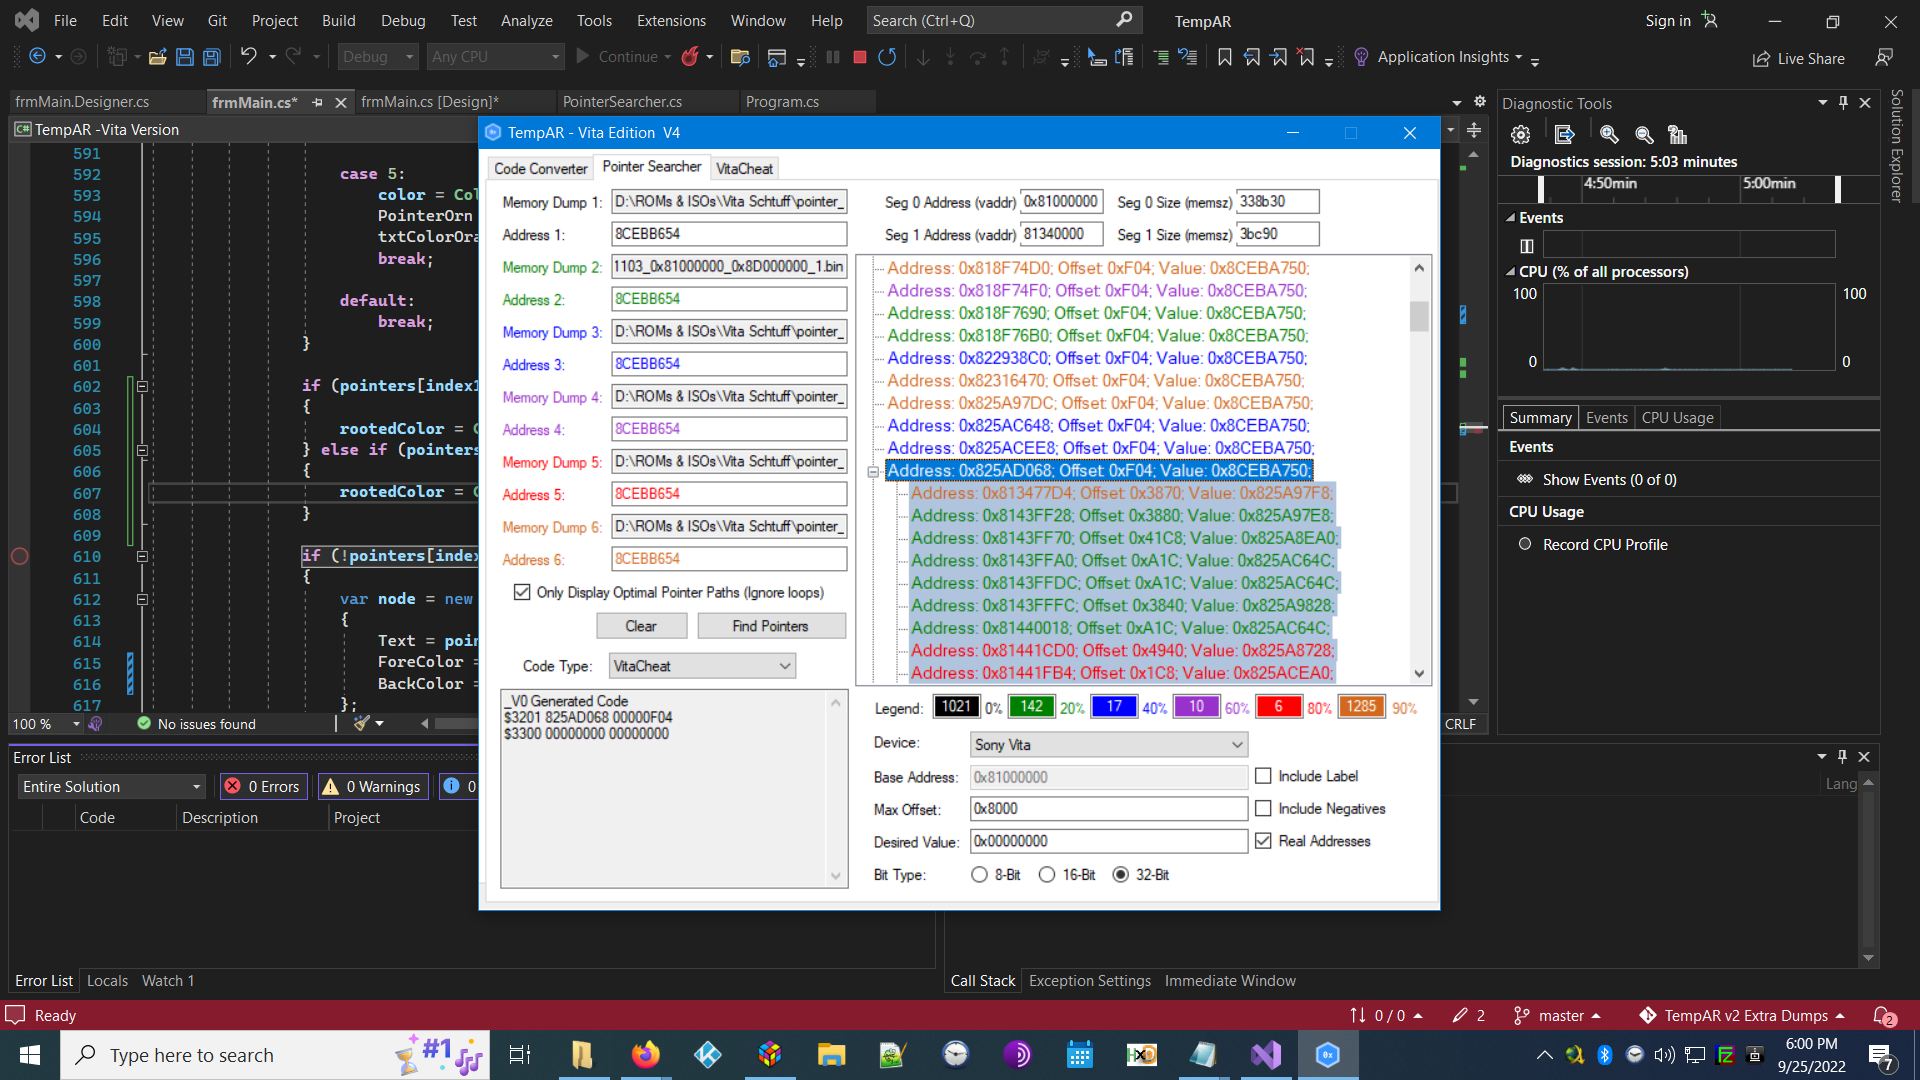Collapse the selected 0x825AD068 tree node

[x=873, y=472]
